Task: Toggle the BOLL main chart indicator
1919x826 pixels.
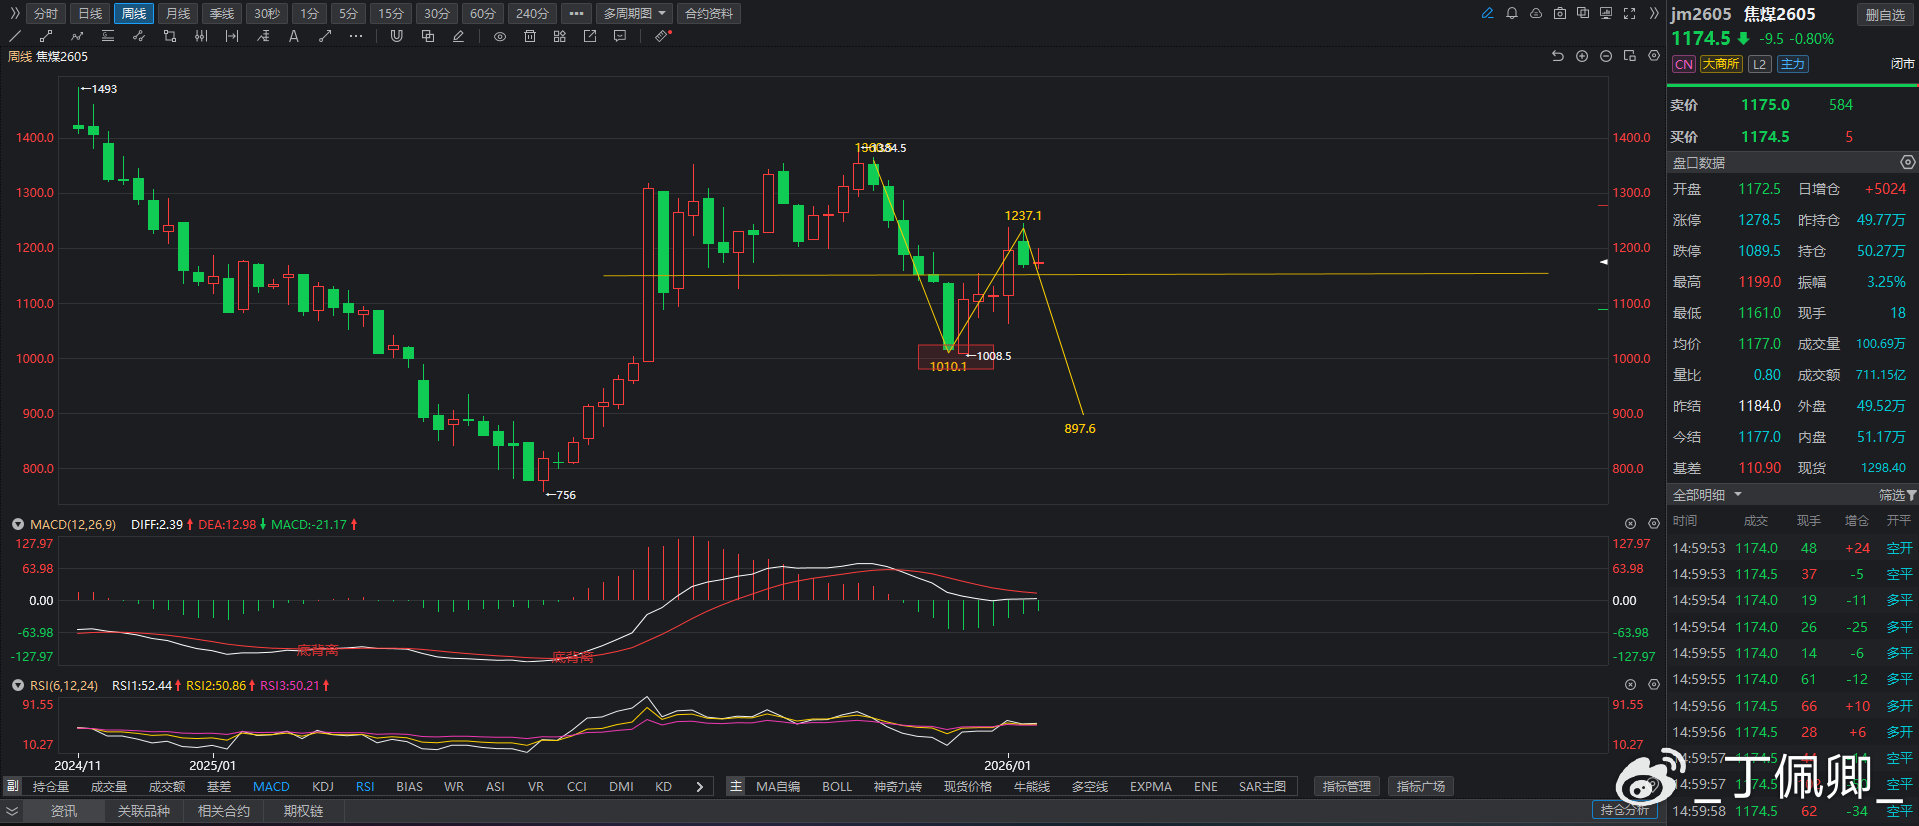Action: (837, 787)
